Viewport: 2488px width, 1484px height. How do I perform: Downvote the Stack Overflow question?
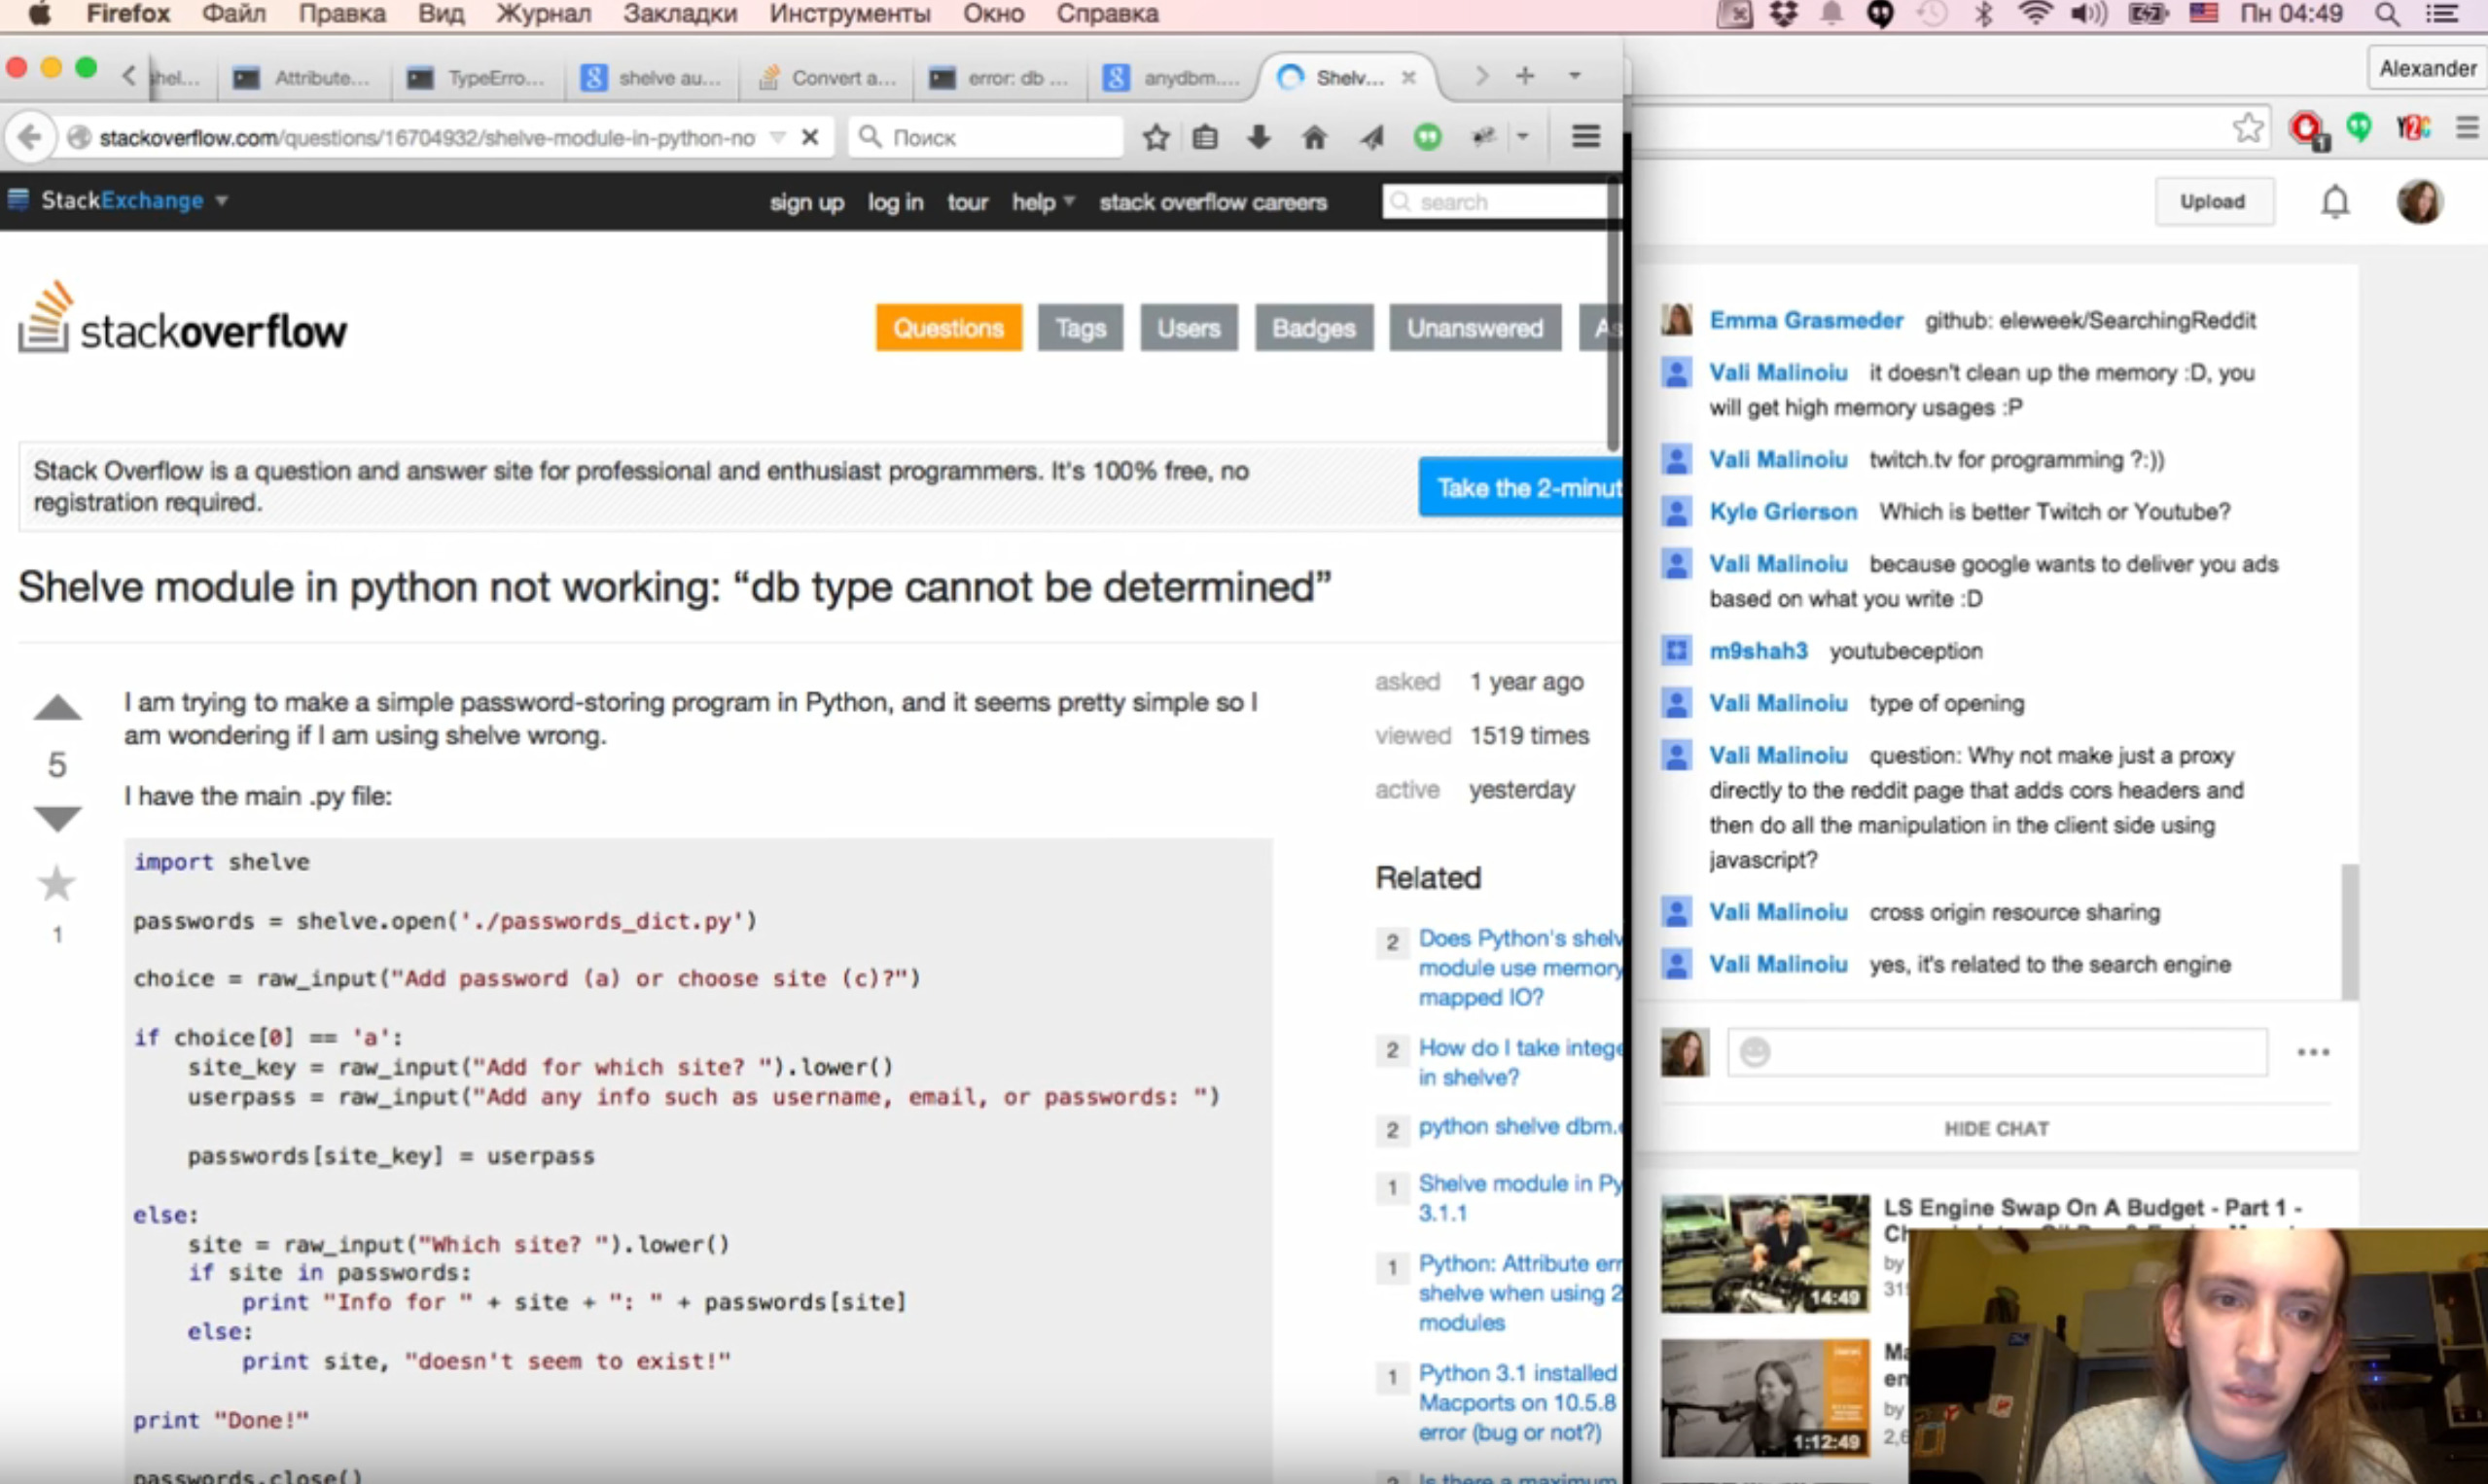coord(57,818)
